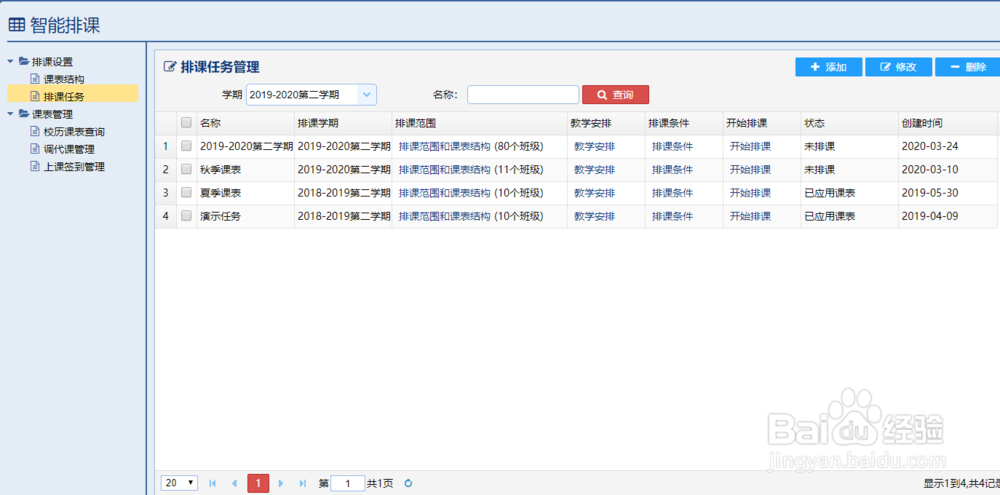The height and width of the screenshot is (495, 1000).
Task: Click the document icon beside 调代课管理
Action: (36, 149)
